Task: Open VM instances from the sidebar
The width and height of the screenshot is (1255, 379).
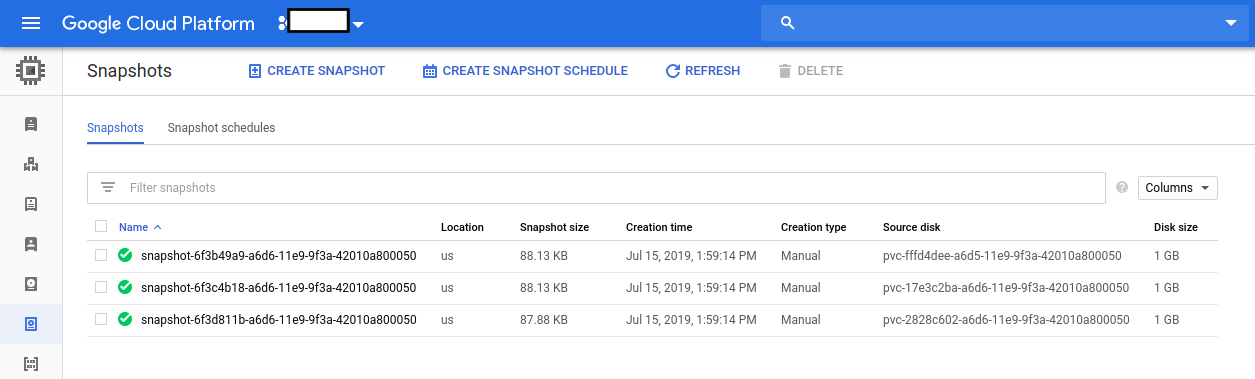Action: pyautogui.click(x=31, y=124)
